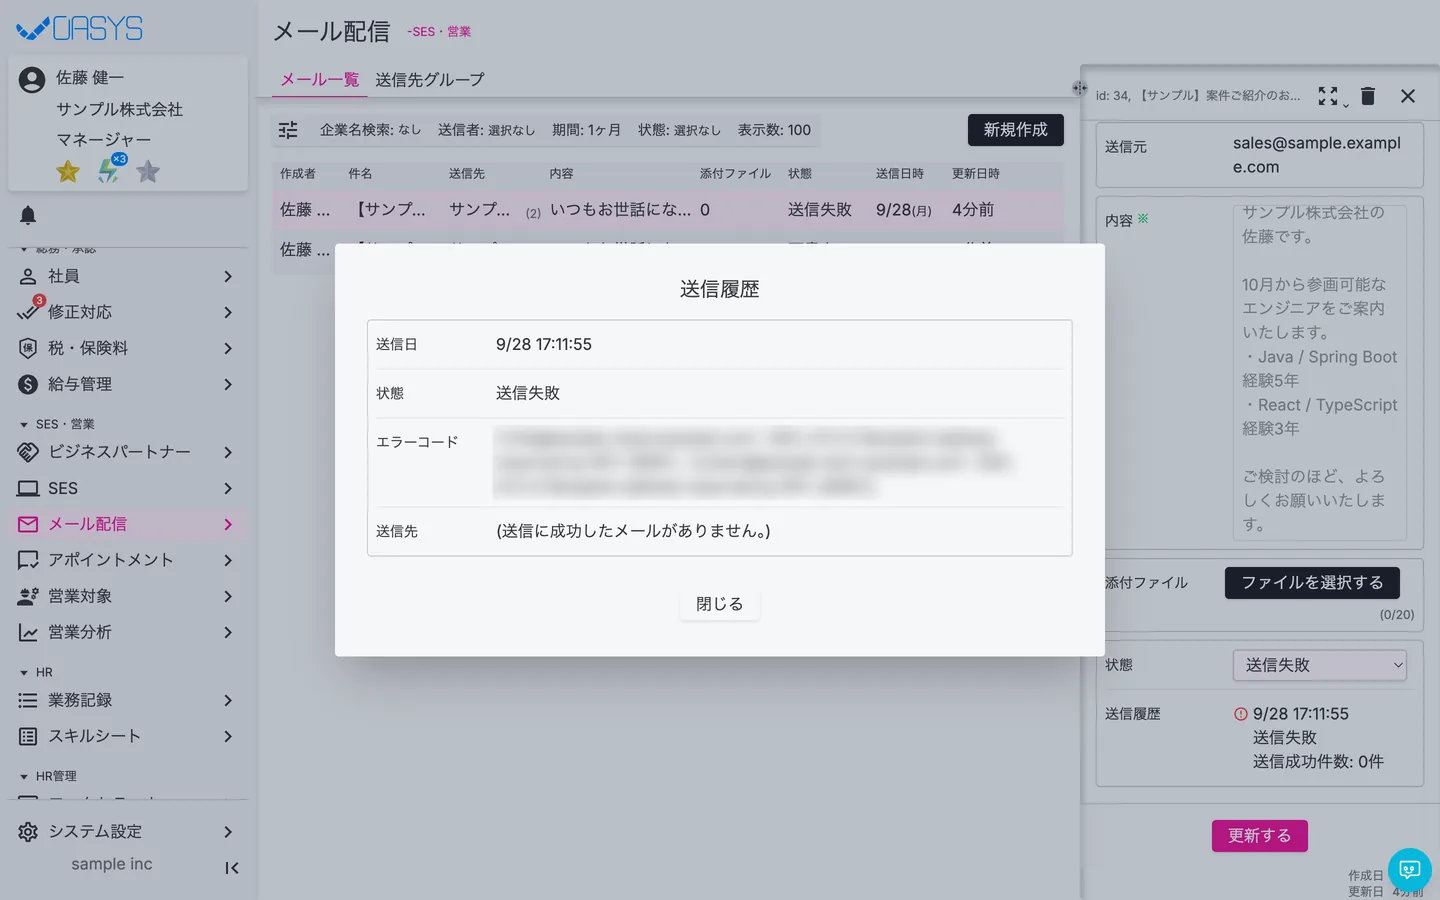Open the user avatar for 佐藤 健一
The image size is (1440, 900).
tap(32, 80)
